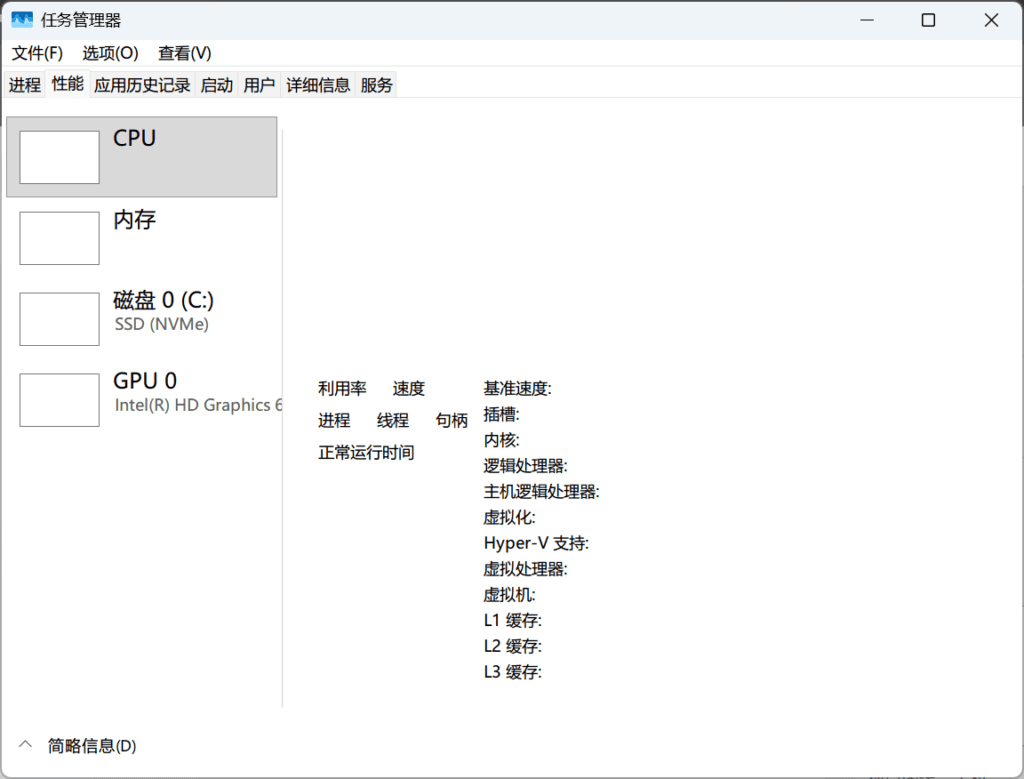Select the CPU graph thumbnail in sidebar
The height and width of the screenshot is (779, 1024).
59,156
